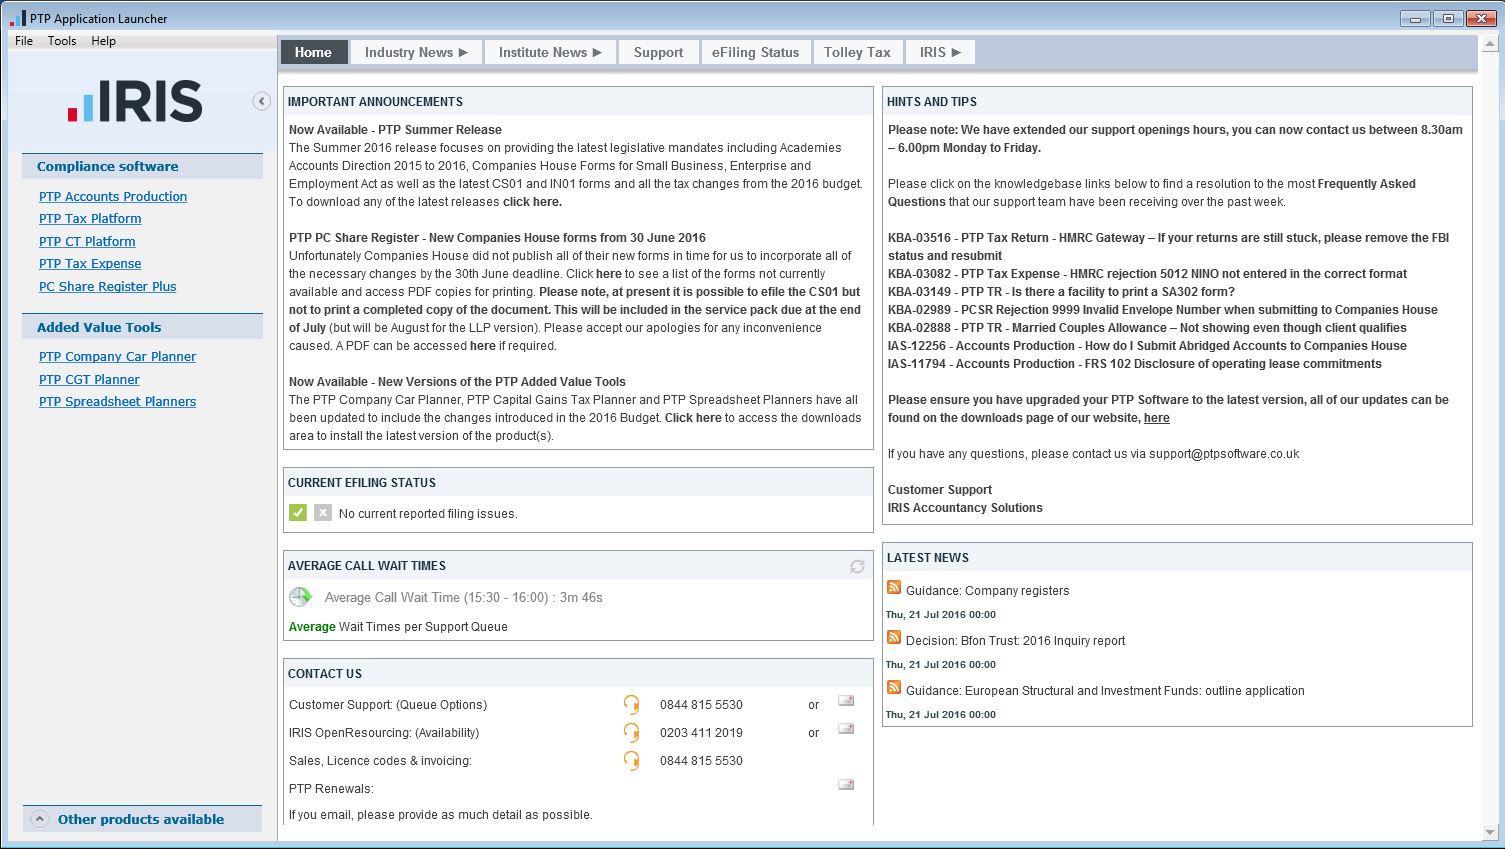Click the vertical scrollbar down arrow
This screenshot has width=1505, height=849.
1490,832
